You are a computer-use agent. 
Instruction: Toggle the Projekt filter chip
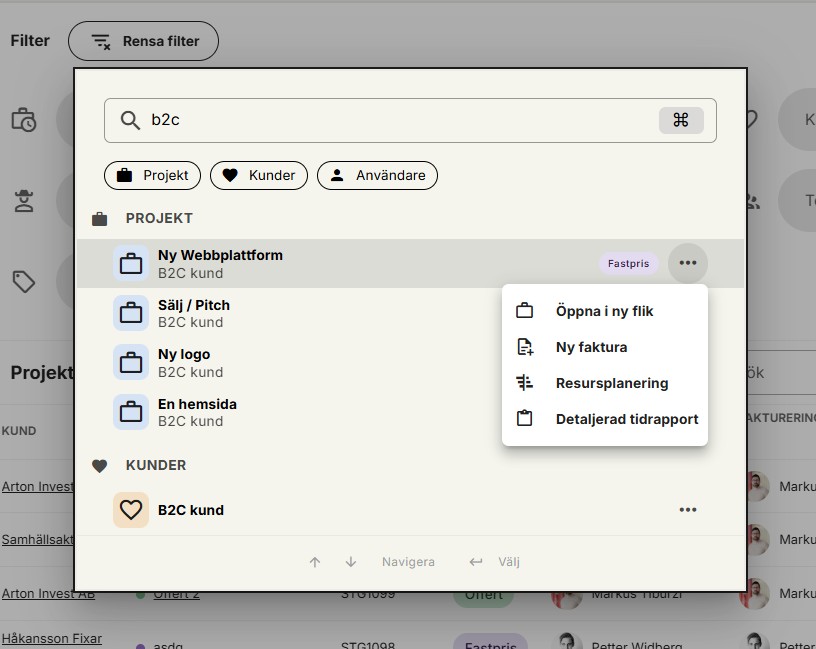(153, 175)
